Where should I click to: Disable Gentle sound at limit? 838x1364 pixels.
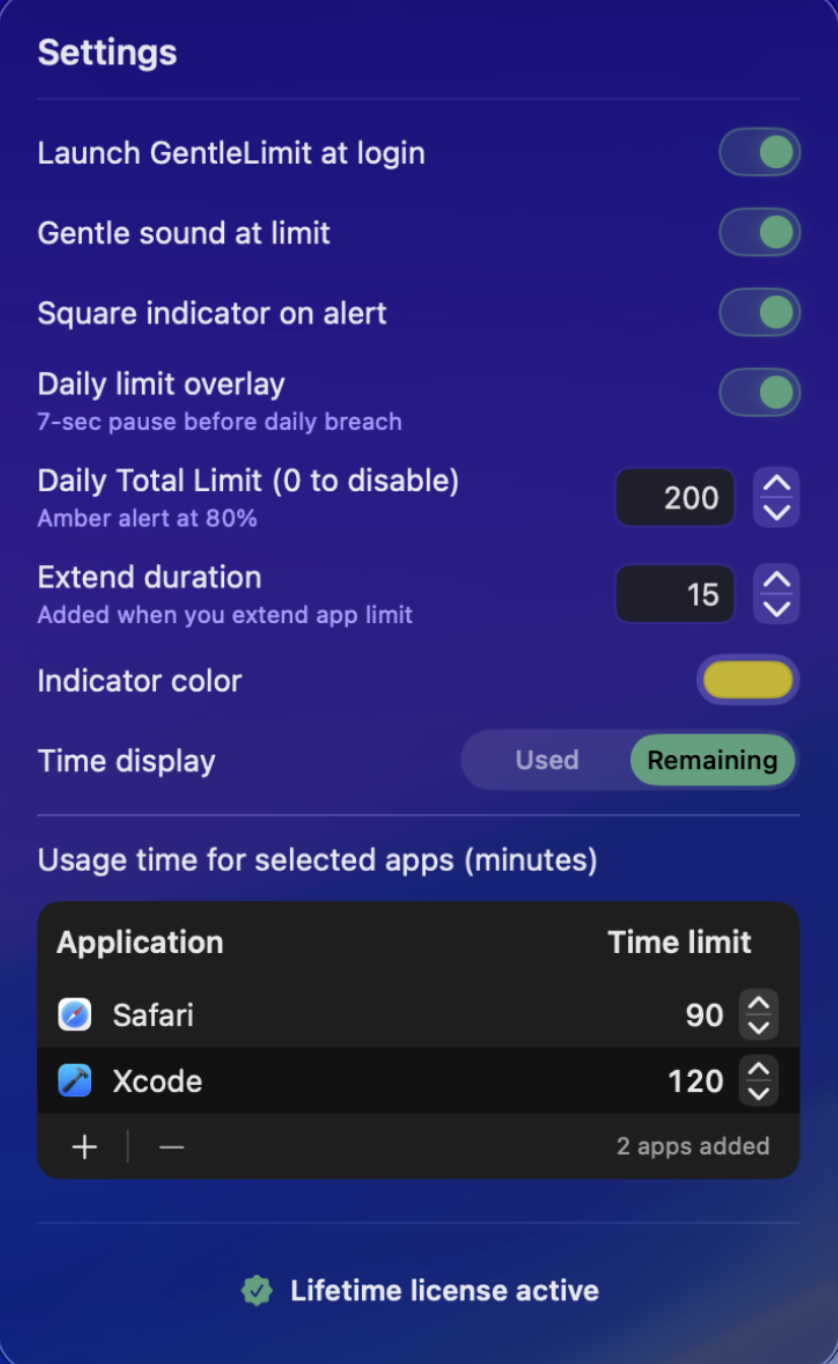[760, 233]
